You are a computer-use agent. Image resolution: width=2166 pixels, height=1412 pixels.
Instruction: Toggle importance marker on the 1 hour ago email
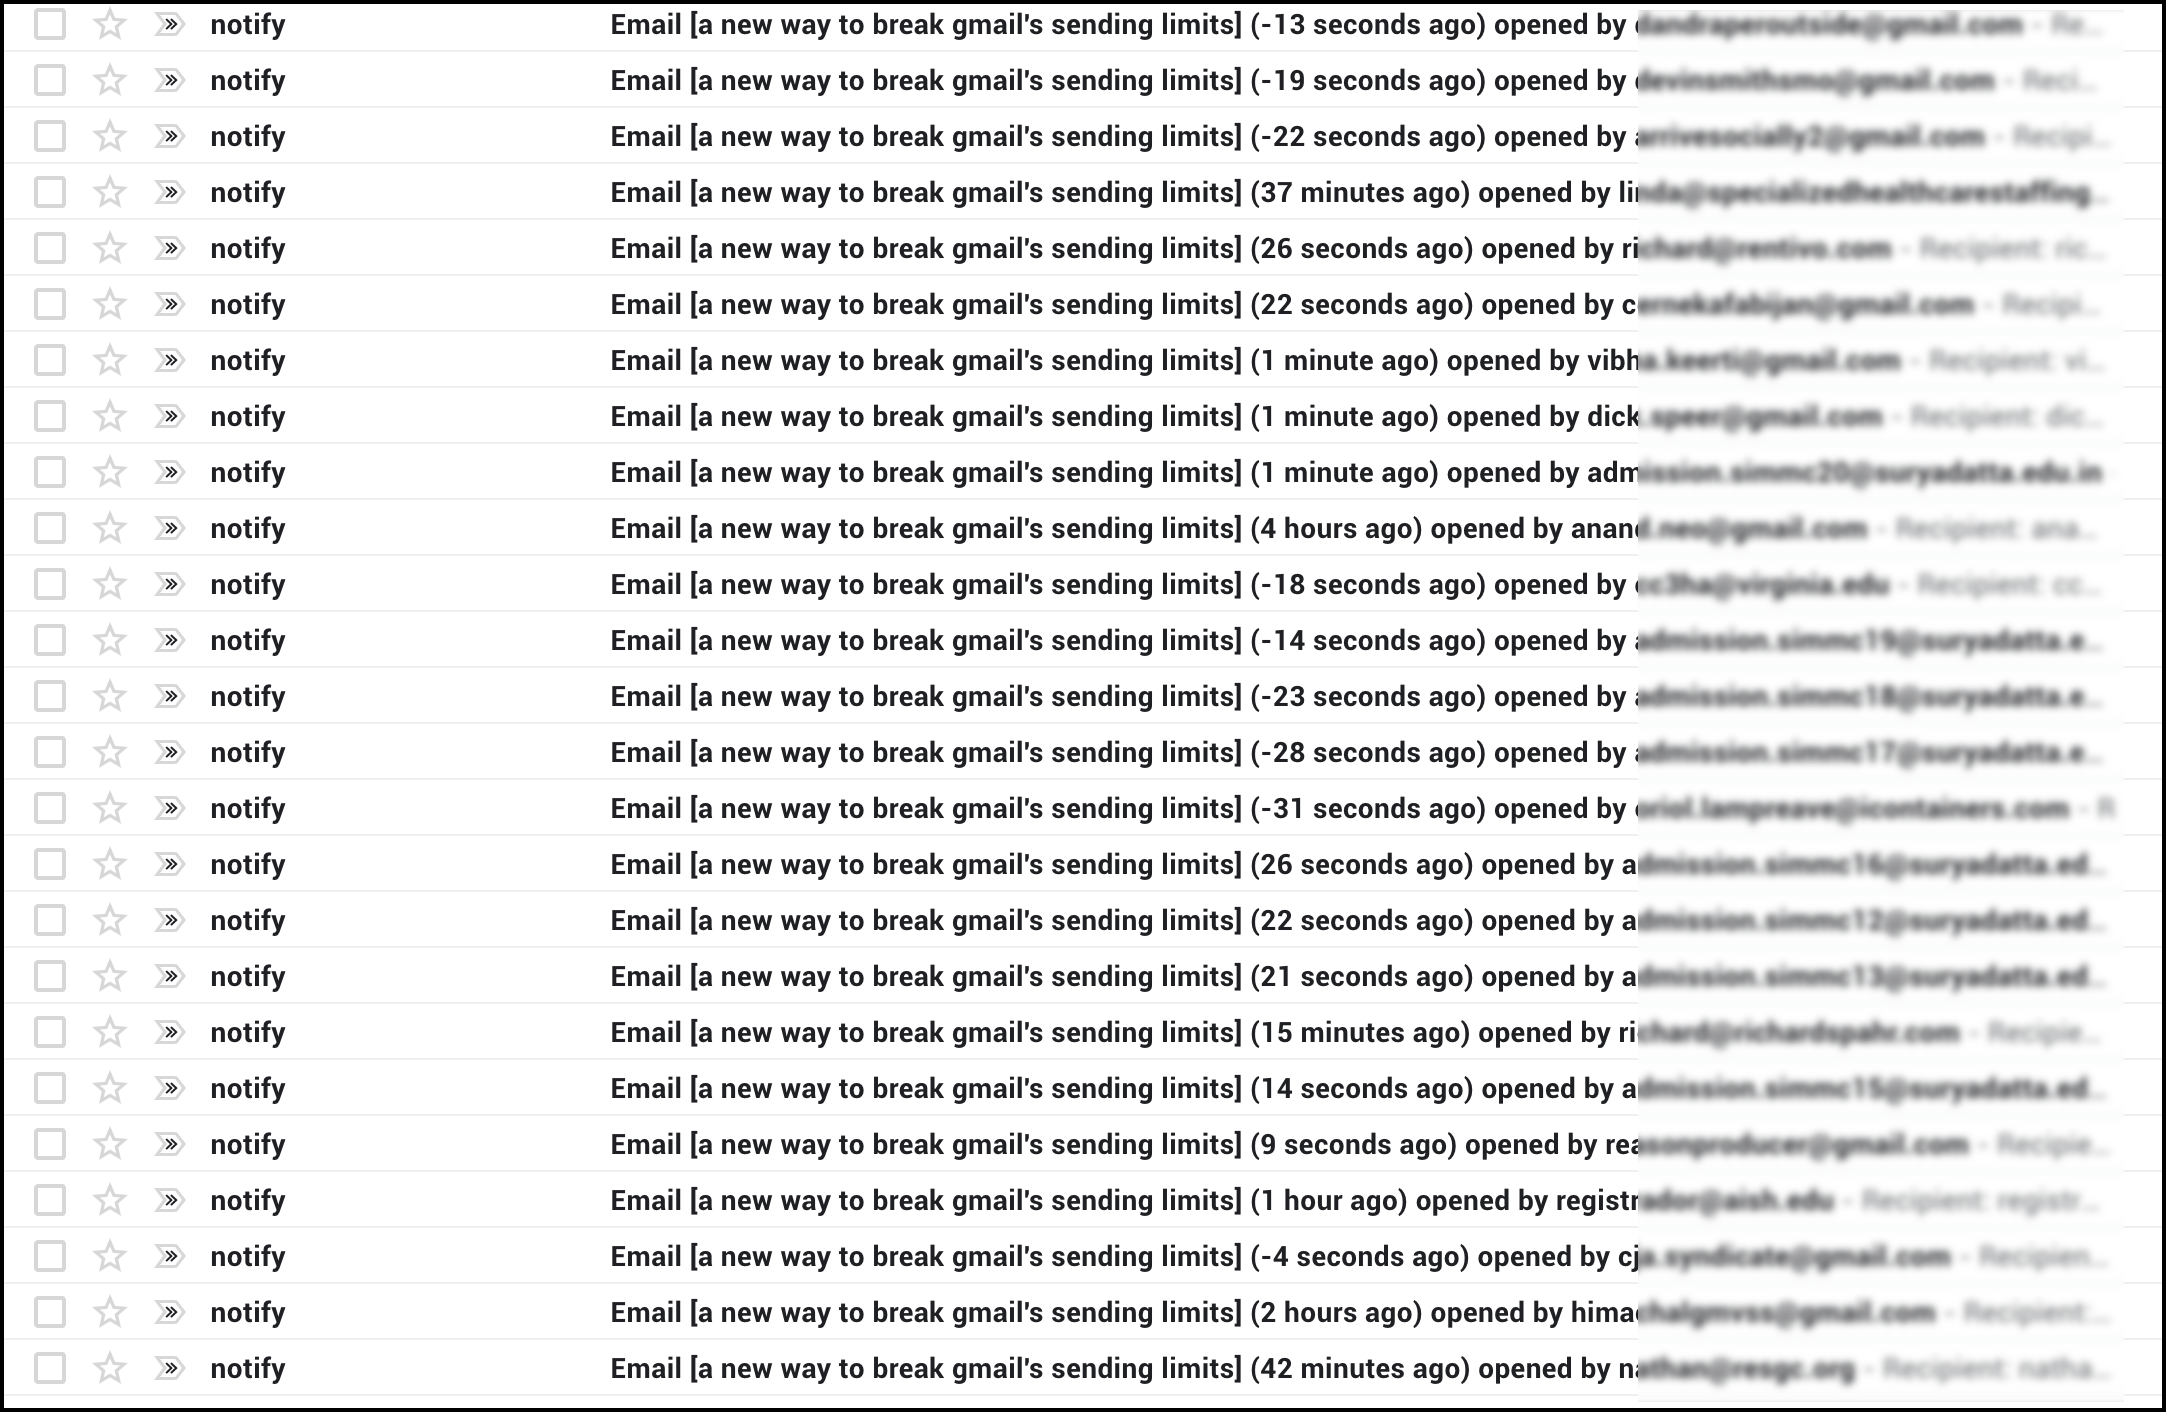pos(169,1200)
